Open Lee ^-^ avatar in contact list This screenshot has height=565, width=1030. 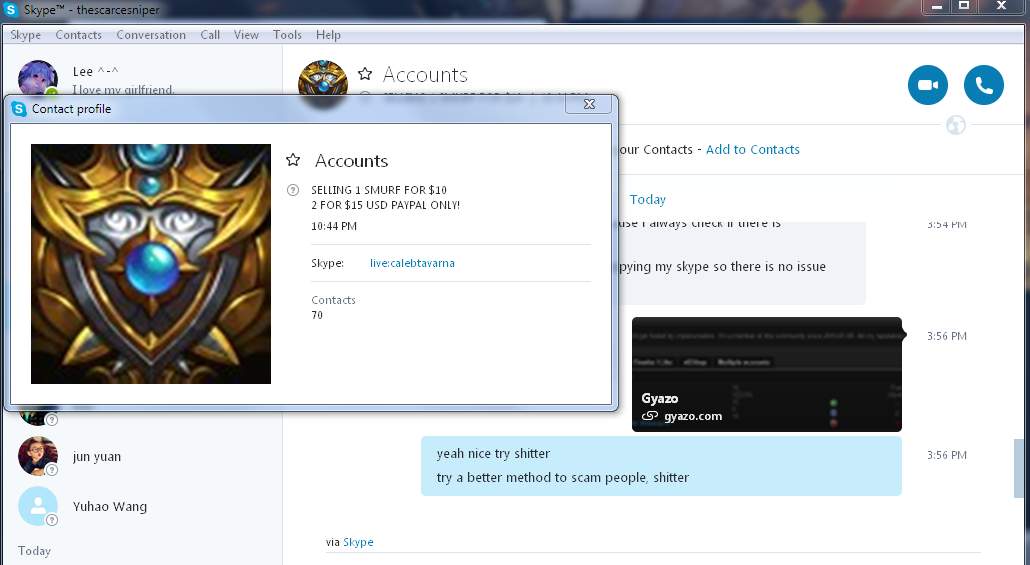click(37, 78)
